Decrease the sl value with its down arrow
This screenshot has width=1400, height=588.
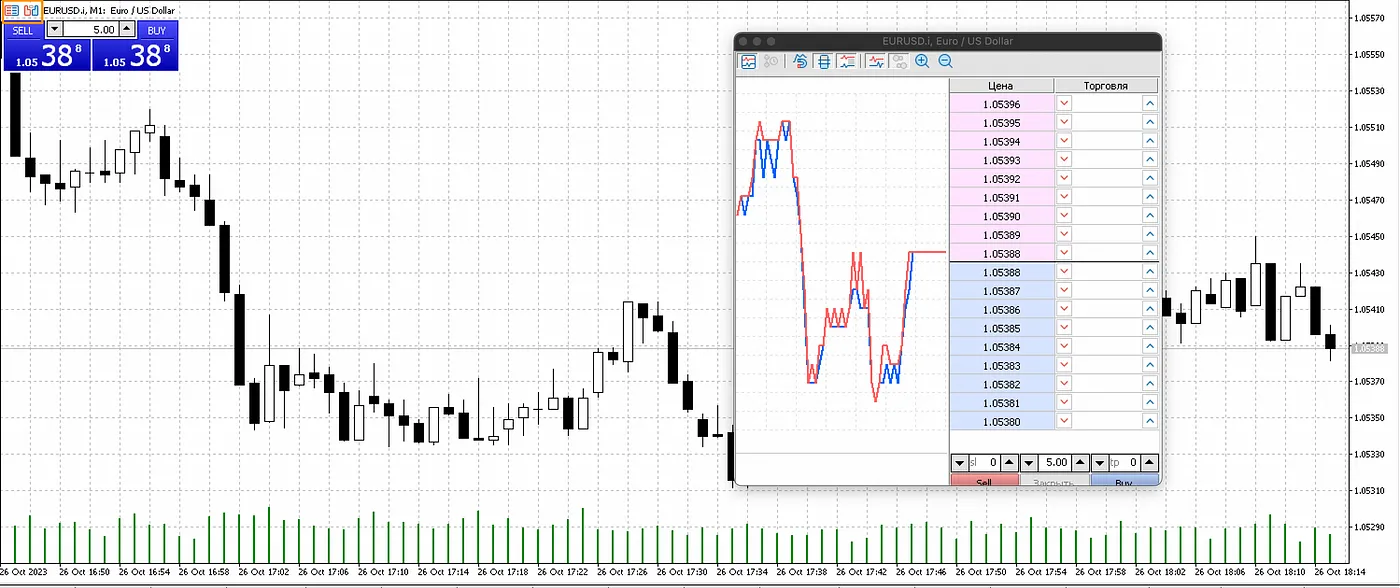[x=959, y=463]
